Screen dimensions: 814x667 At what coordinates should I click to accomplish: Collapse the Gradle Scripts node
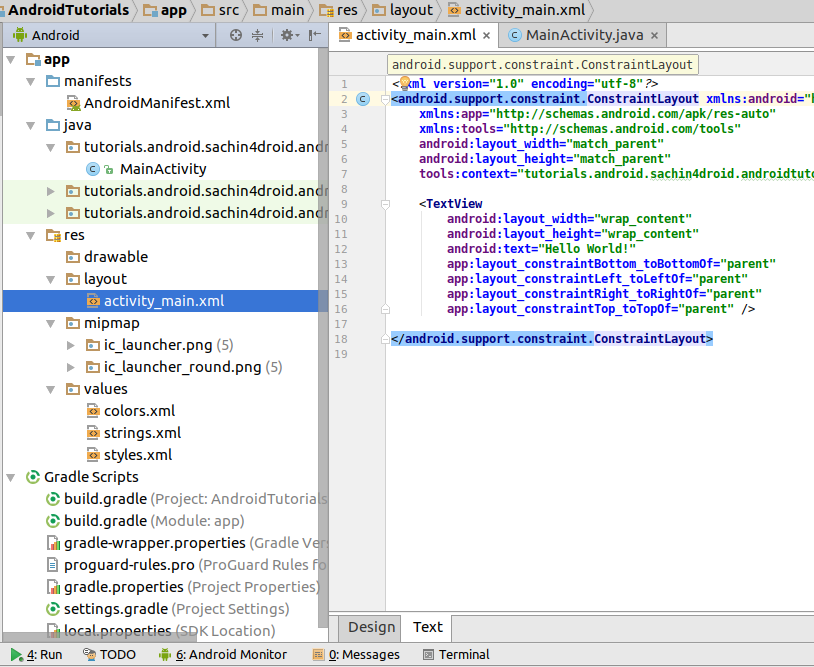(x=10, y=477)
